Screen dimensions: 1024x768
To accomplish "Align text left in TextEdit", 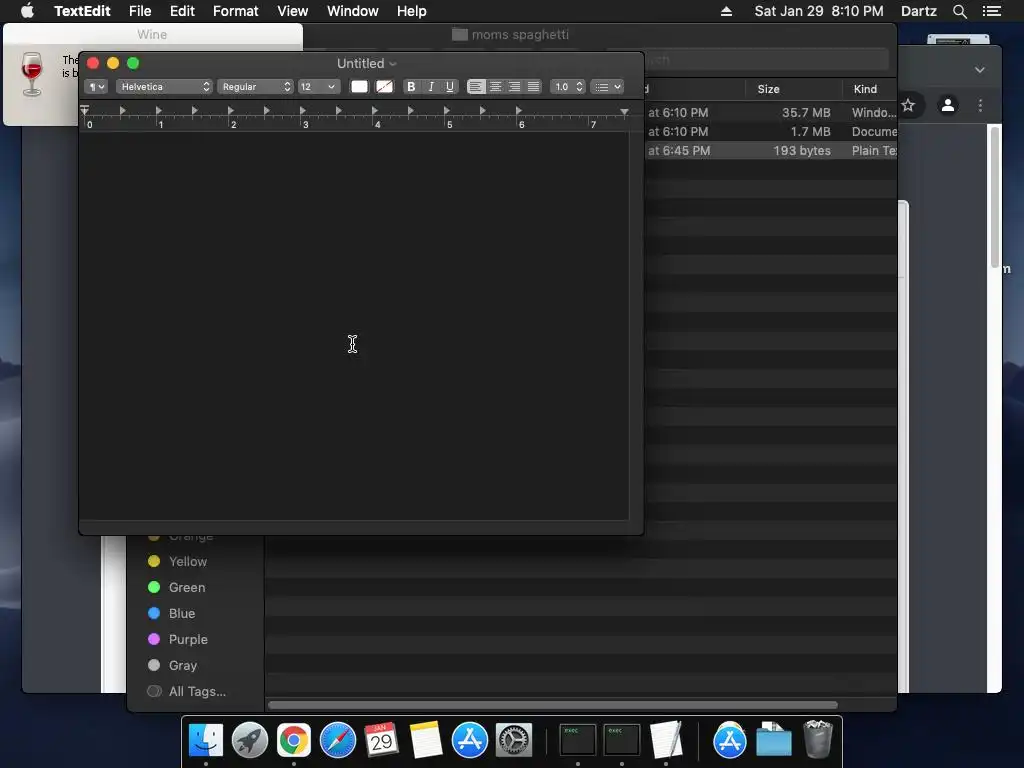I will tap(476, 87).
